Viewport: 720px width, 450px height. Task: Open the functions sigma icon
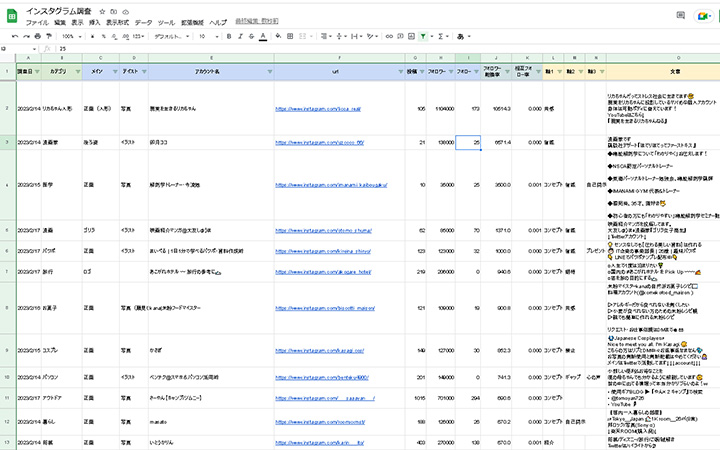[x=441, y=36]
